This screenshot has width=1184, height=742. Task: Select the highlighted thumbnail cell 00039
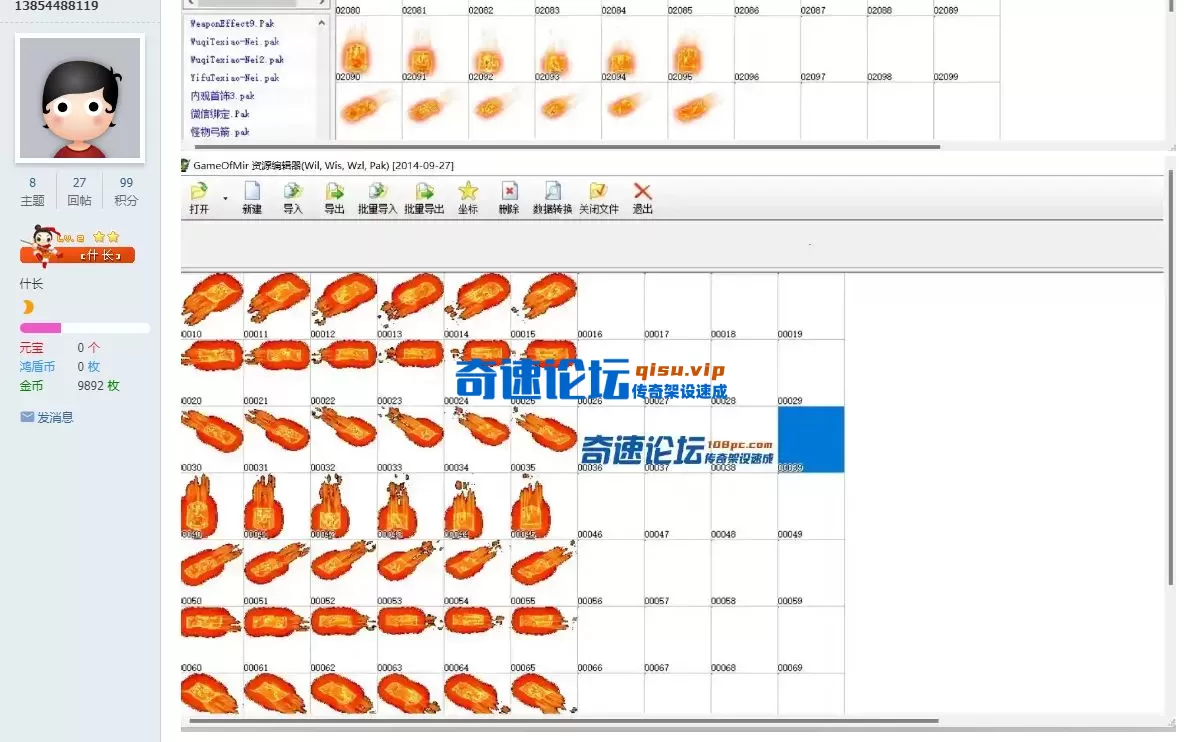[811, 439]
